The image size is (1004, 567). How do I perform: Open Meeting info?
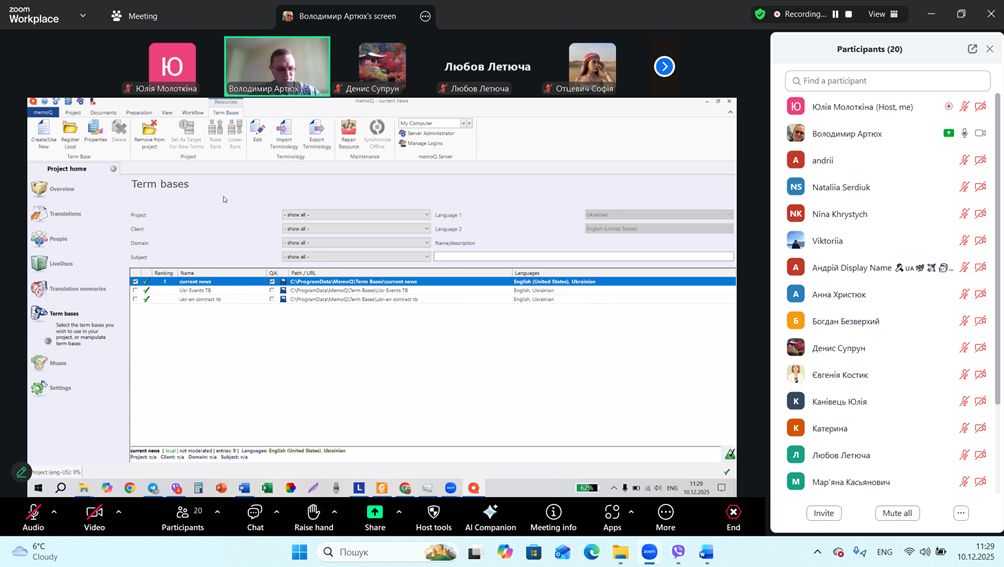click(553, 512)
